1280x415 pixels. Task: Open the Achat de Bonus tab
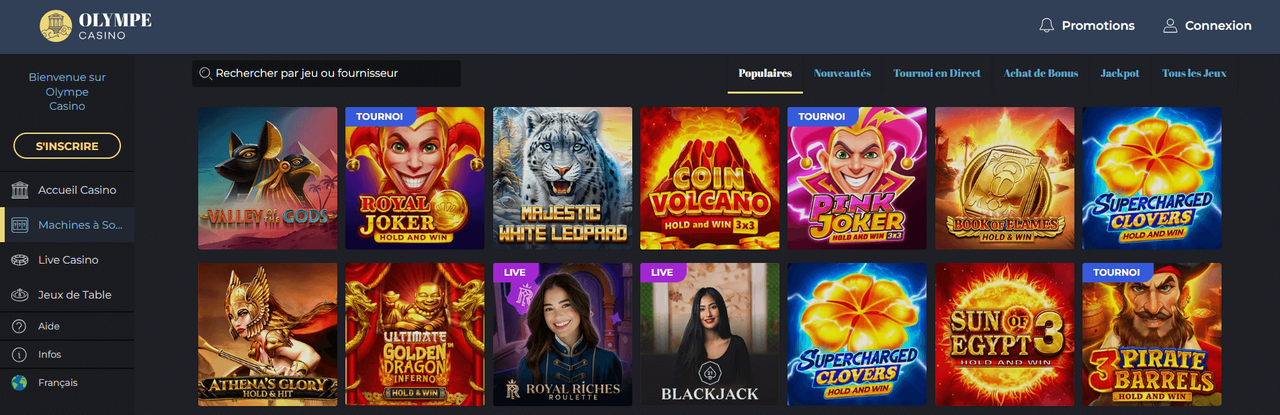coord(1040,73)
